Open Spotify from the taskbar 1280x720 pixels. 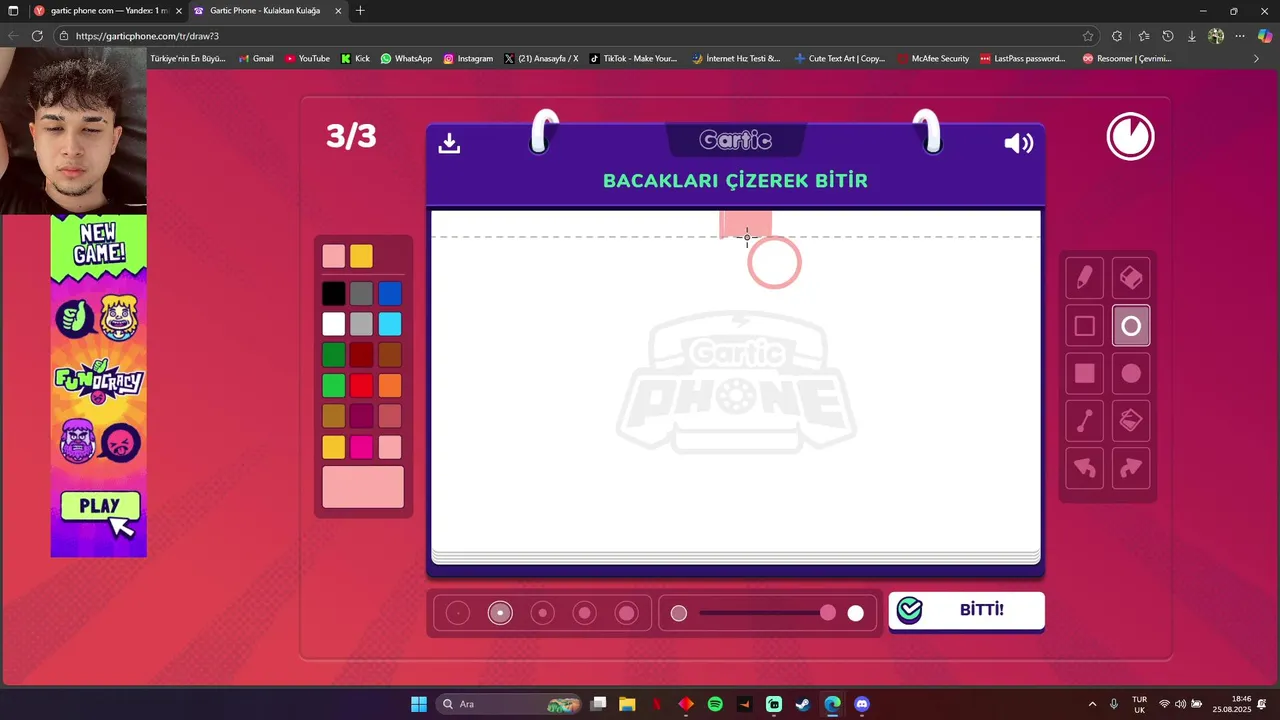click(x=715, y=704)
